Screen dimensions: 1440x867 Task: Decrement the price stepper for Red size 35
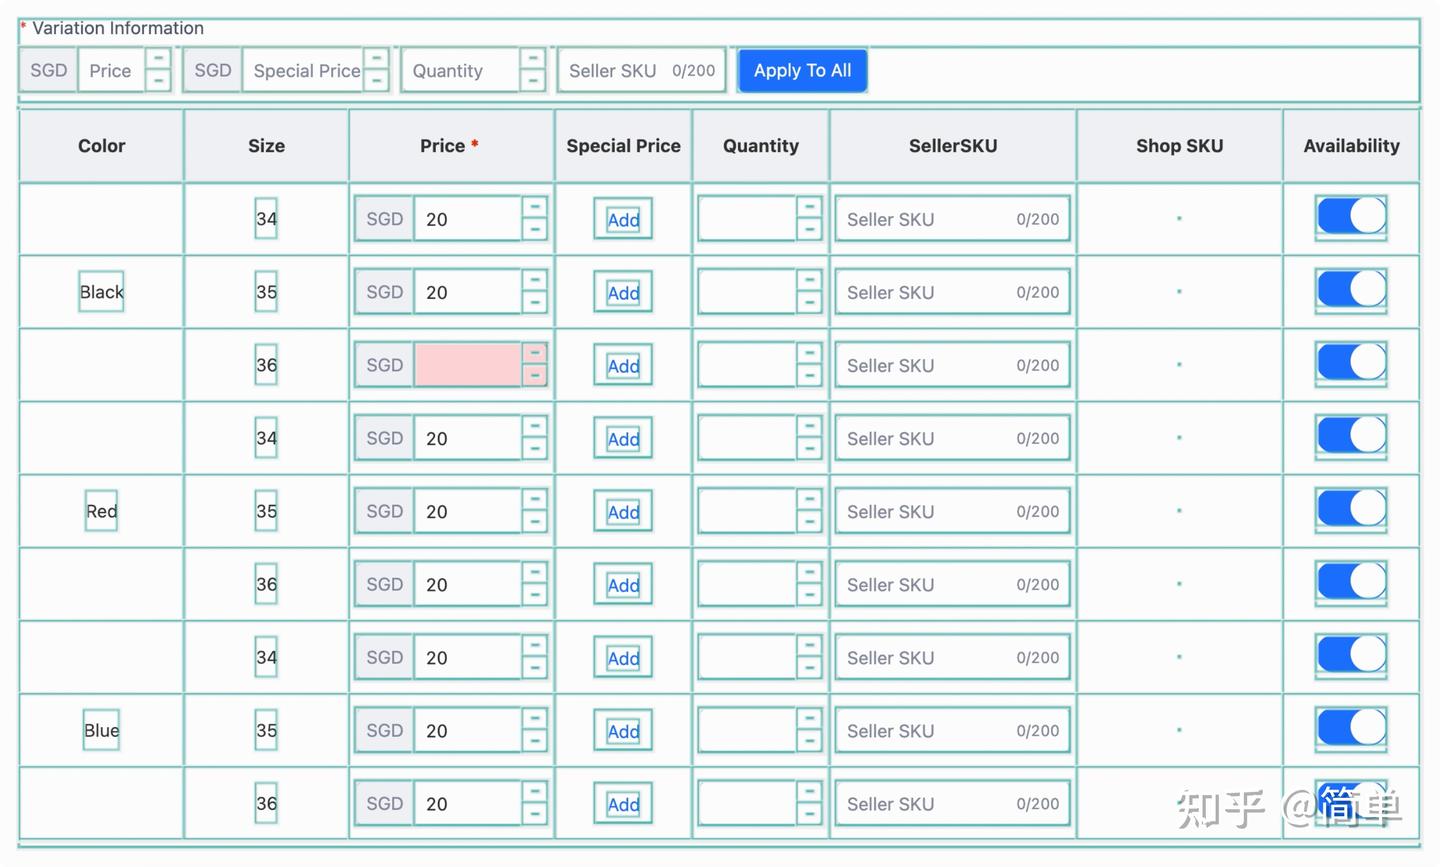coord(534,520)
